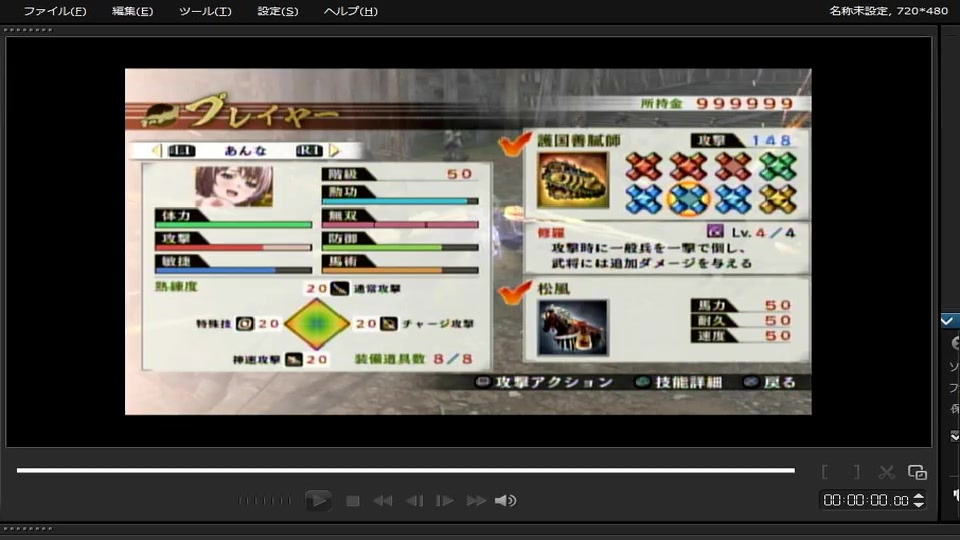Click the blue-highlighted chevron in right panel
Screen dimensions: 960x540
(x=948, y=321)
